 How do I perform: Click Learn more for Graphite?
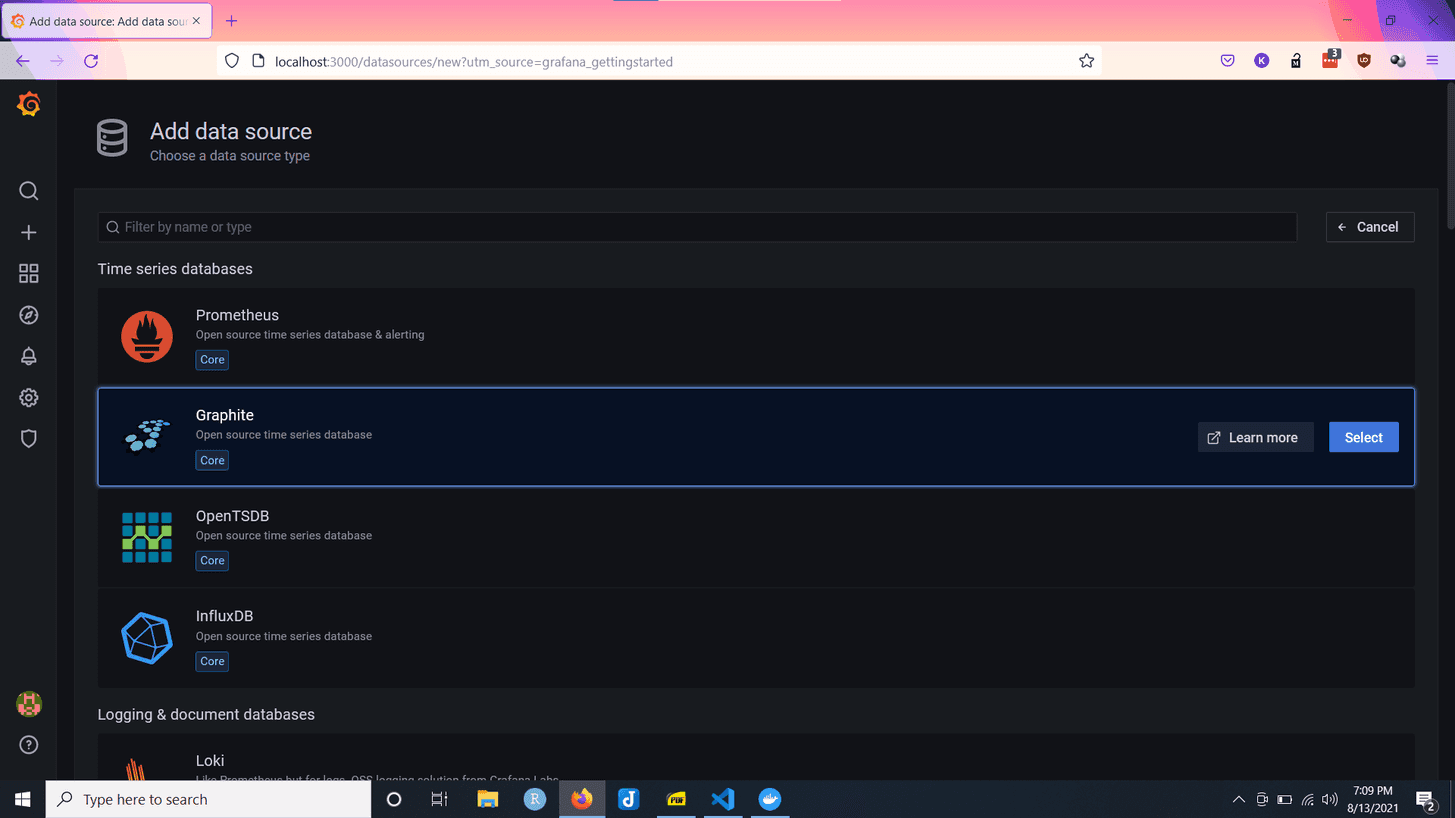[1254, 438]
